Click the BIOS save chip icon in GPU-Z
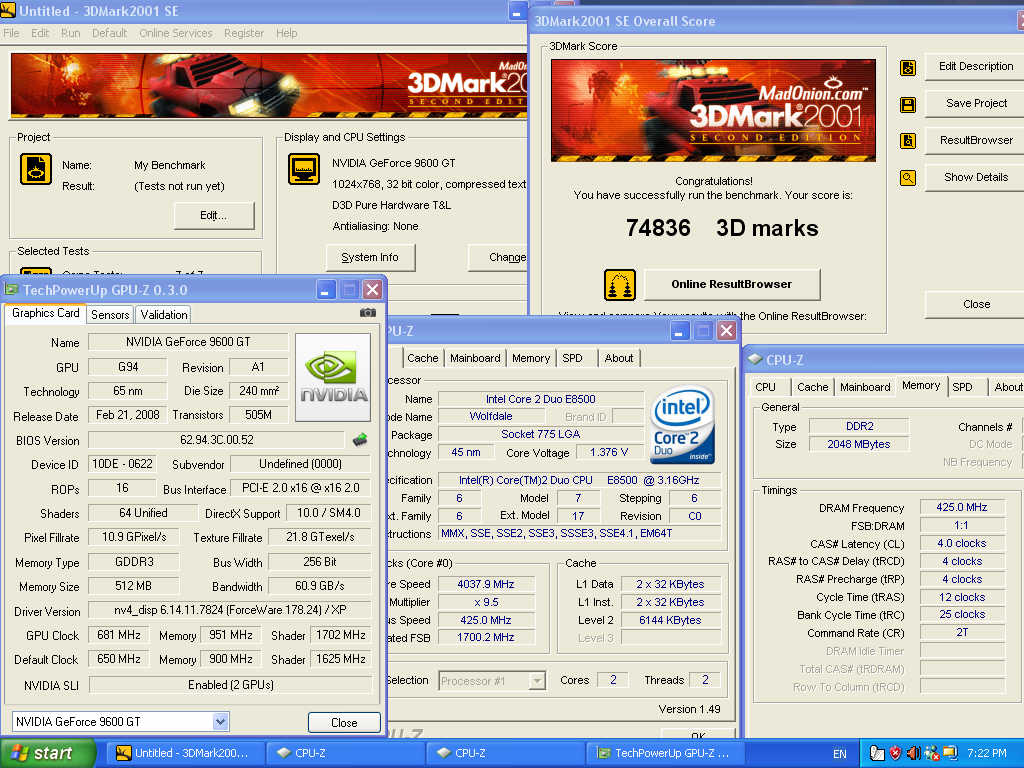 pyautogui.click(x=360, y=440)
